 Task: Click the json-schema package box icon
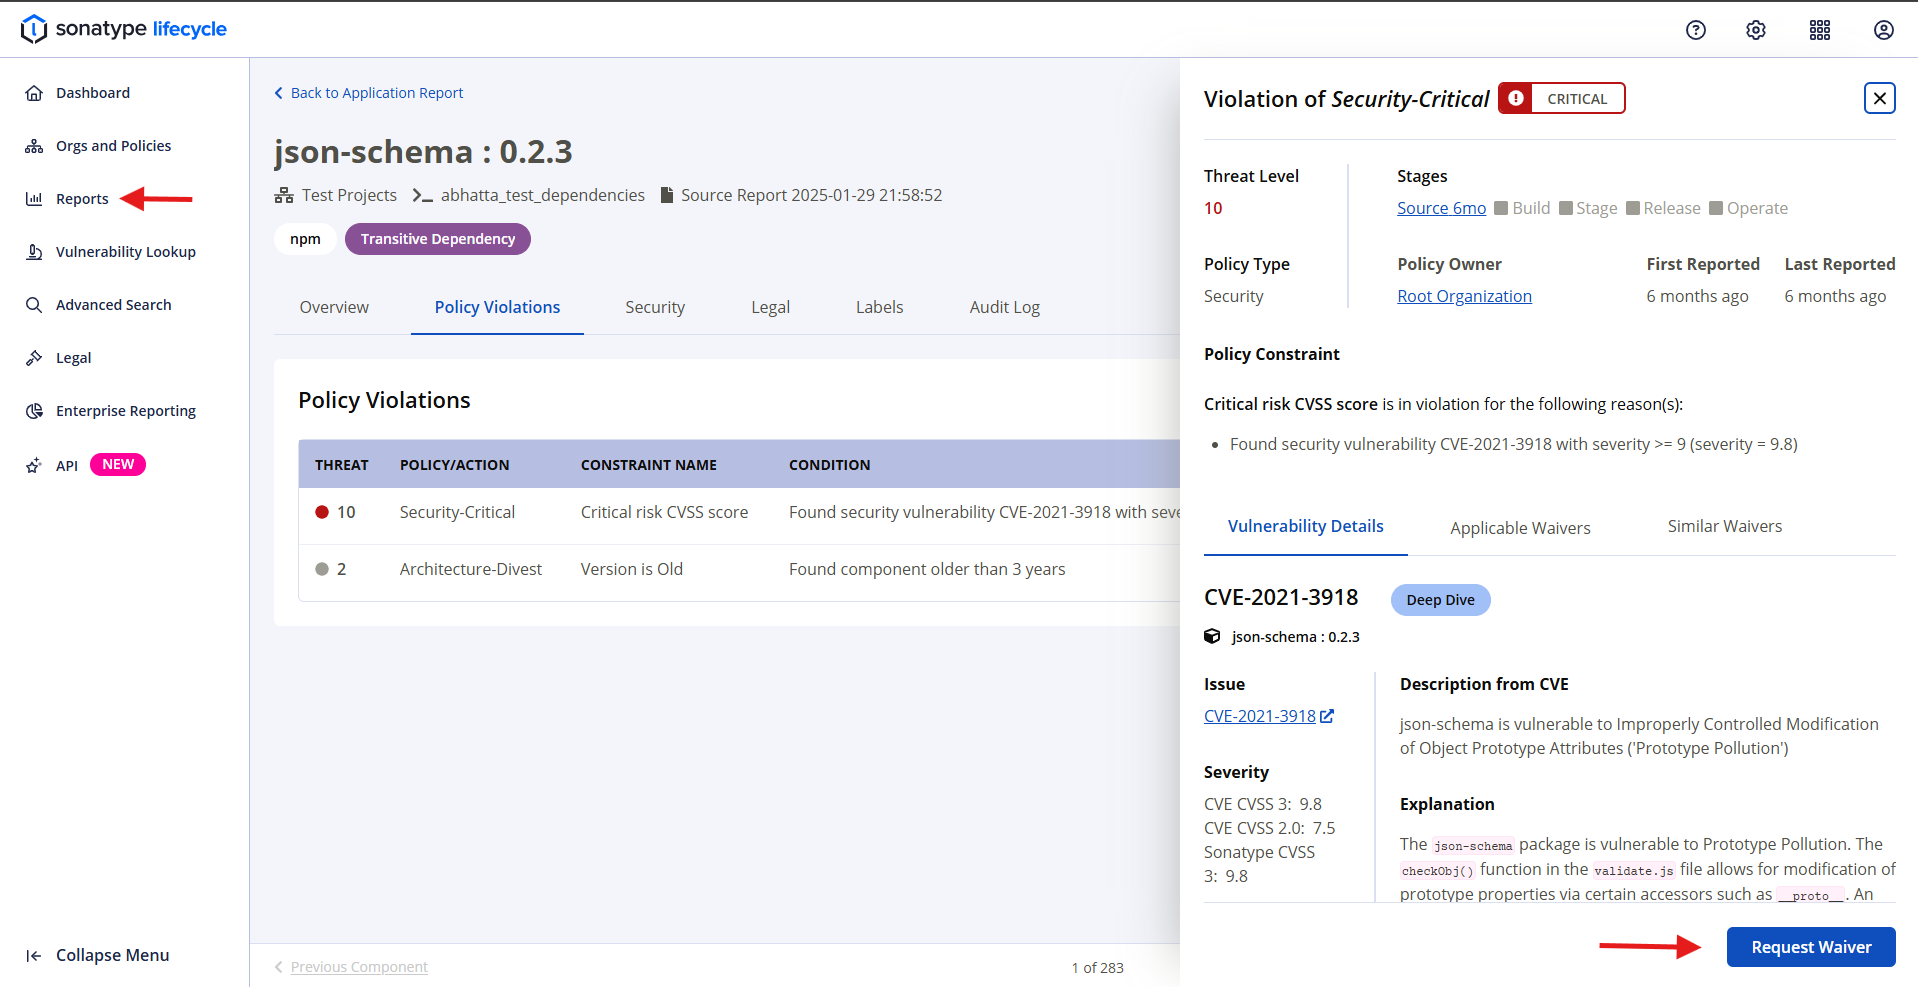(x=1212, y=636)
